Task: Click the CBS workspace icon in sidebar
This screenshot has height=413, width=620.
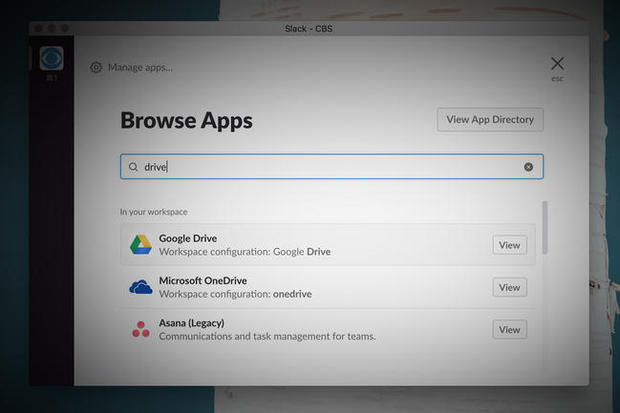Action: [51, 59]
